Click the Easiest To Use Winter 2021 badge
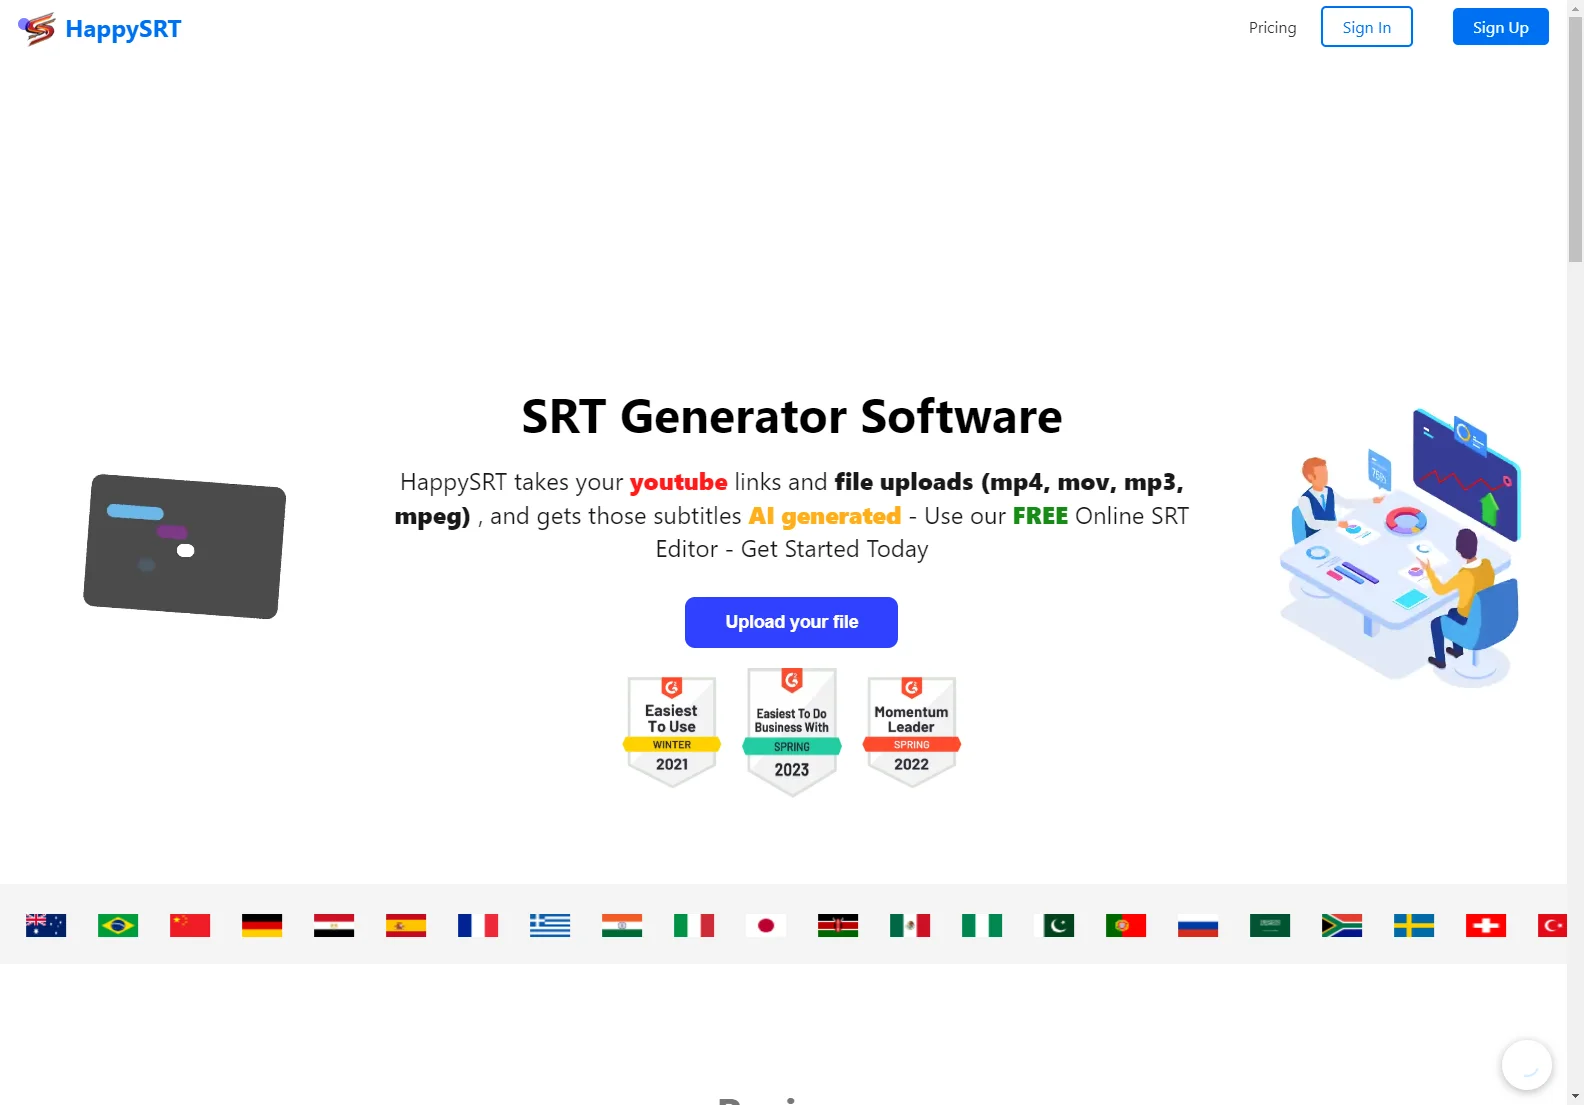This screenshot has width=1584, height=1105. click(x=672, y=731)
